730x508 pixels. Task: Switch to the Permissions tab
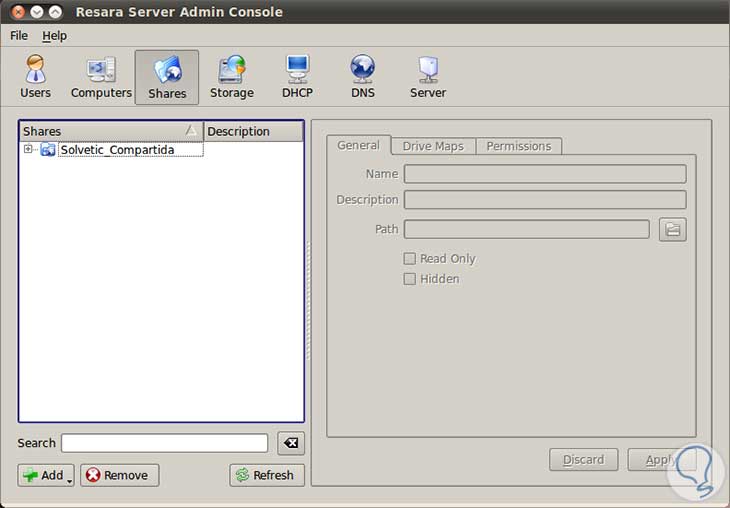519,146
